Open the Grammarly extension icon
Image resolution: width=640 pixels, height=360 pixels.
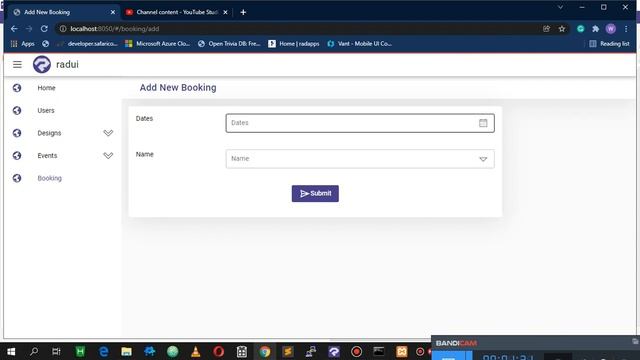(580, 29)
